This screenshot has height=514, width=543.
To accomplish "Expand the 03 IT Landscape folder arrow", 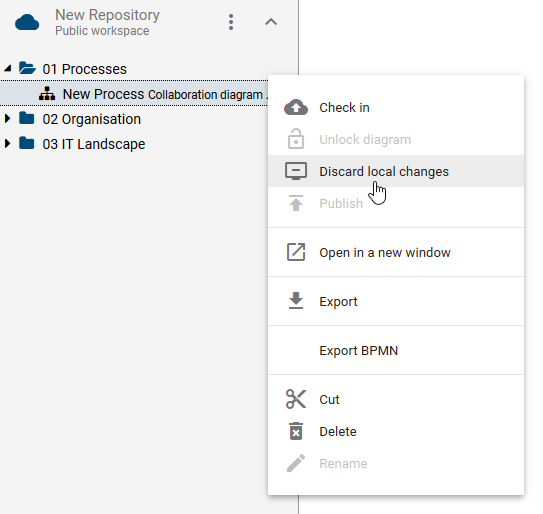I will [x=7, y=143].
